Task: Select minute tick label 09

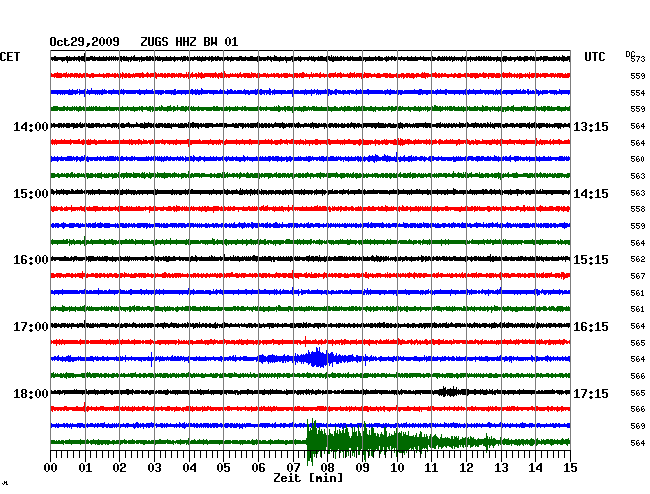Action: click(x=362, y=468)
